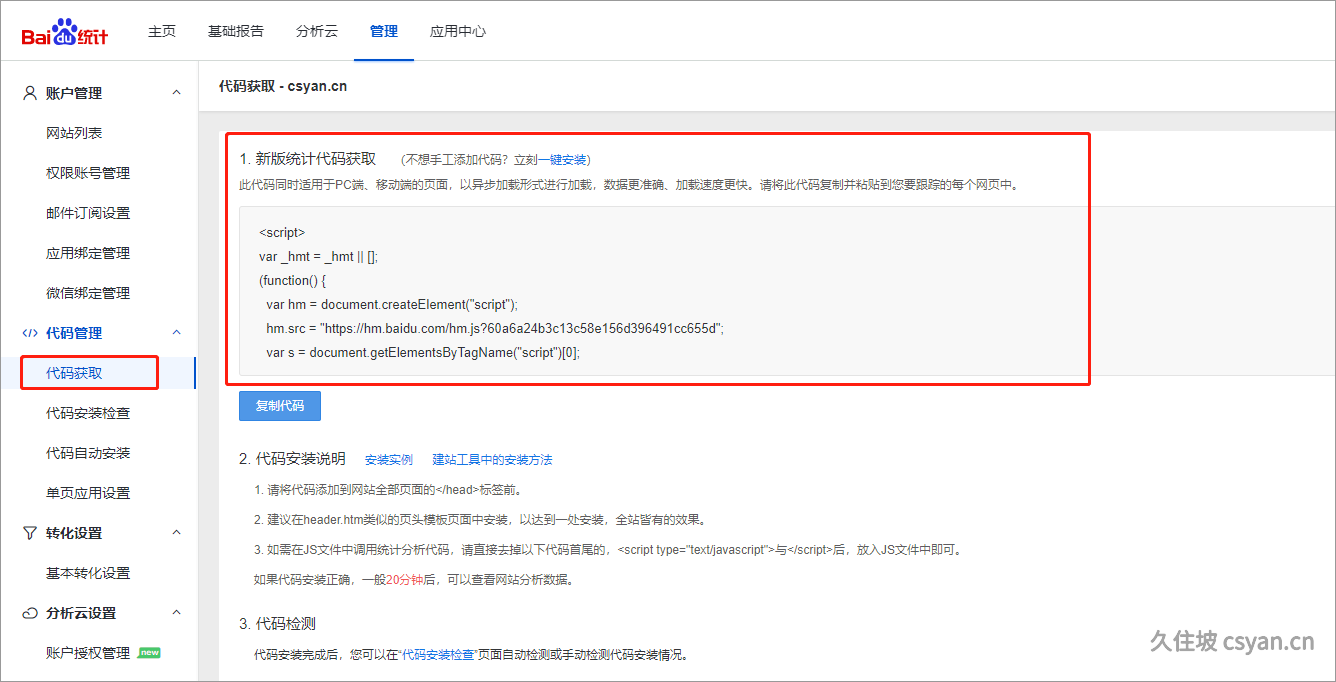Click the 复制代码 button
Viewport: 1336px width, 682px height.
point(280,406)
